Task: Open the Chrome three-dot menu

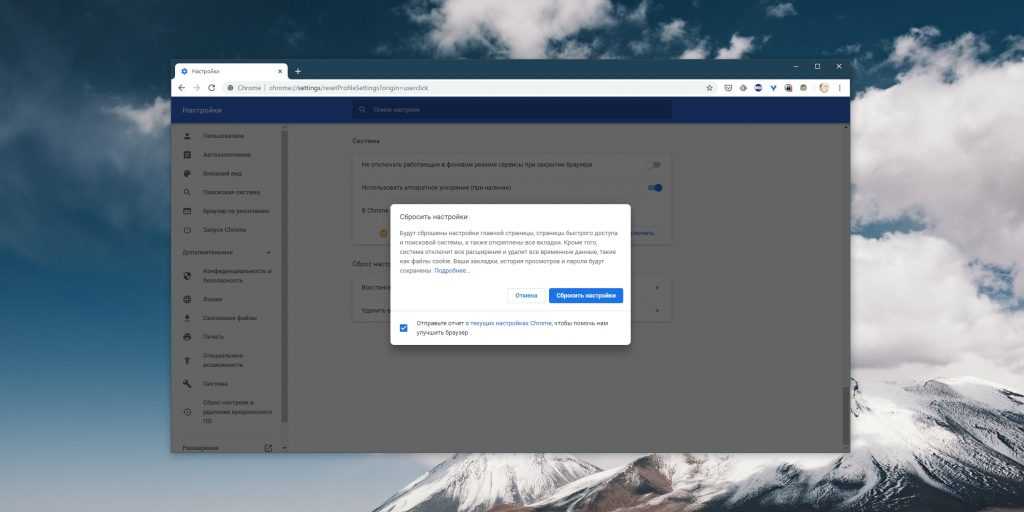Action: (x=840, y=88)
